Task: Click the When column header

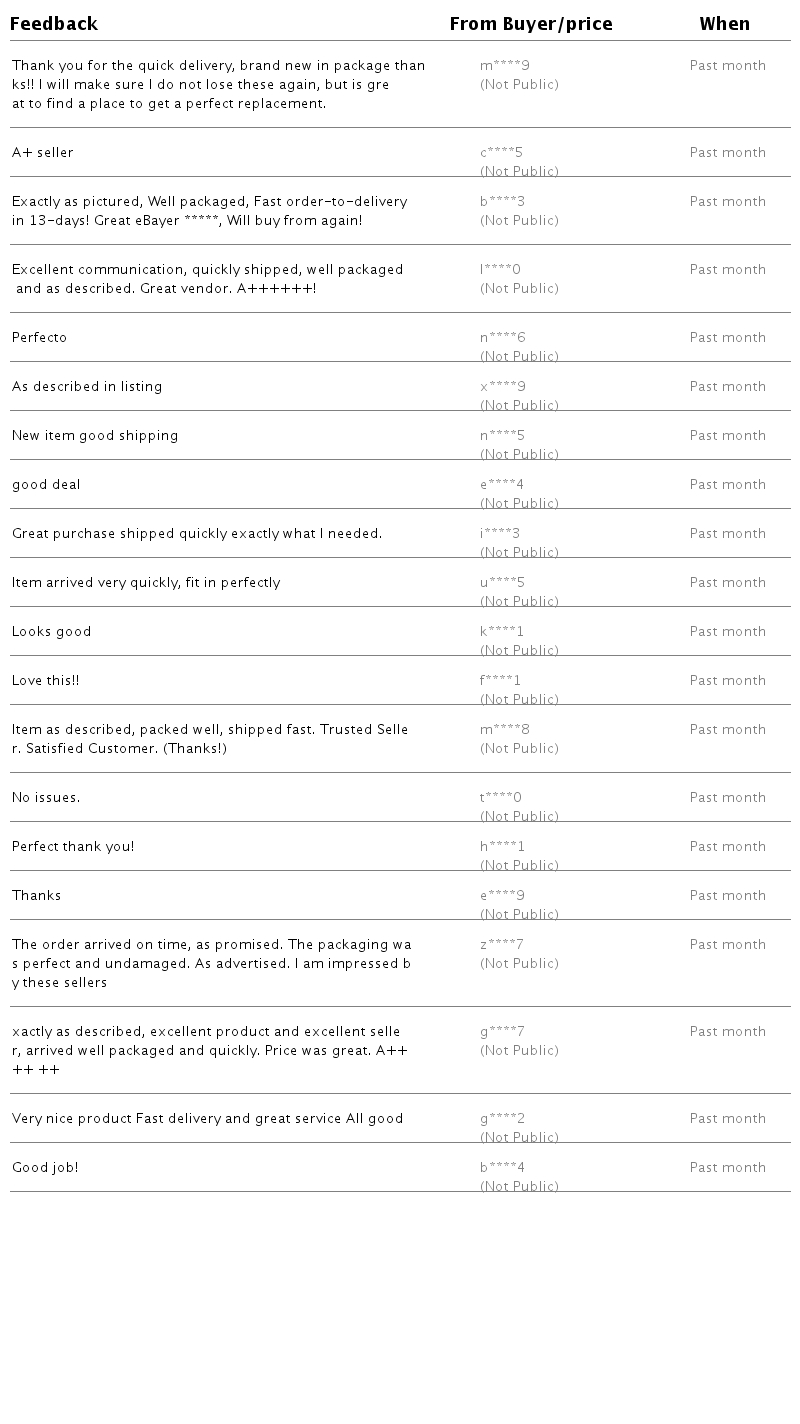Action: 725,24
